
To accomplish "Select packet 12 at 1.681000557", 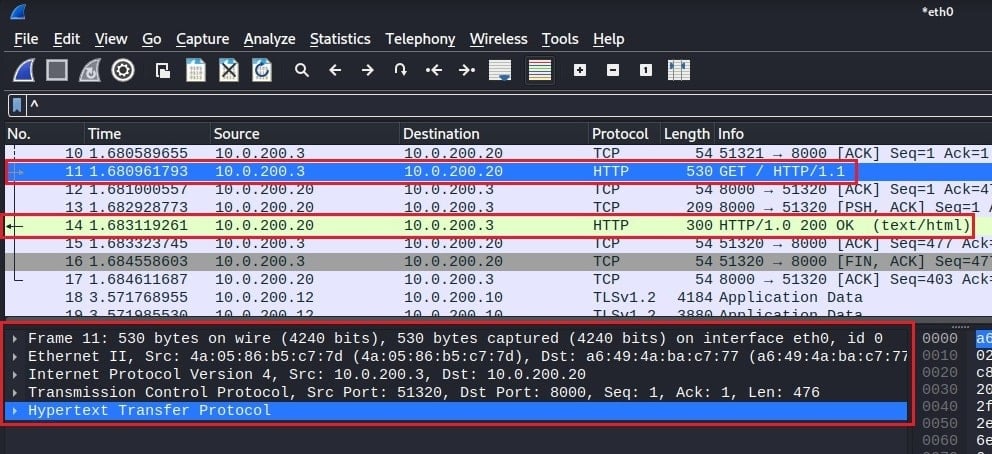I will 499,190.
